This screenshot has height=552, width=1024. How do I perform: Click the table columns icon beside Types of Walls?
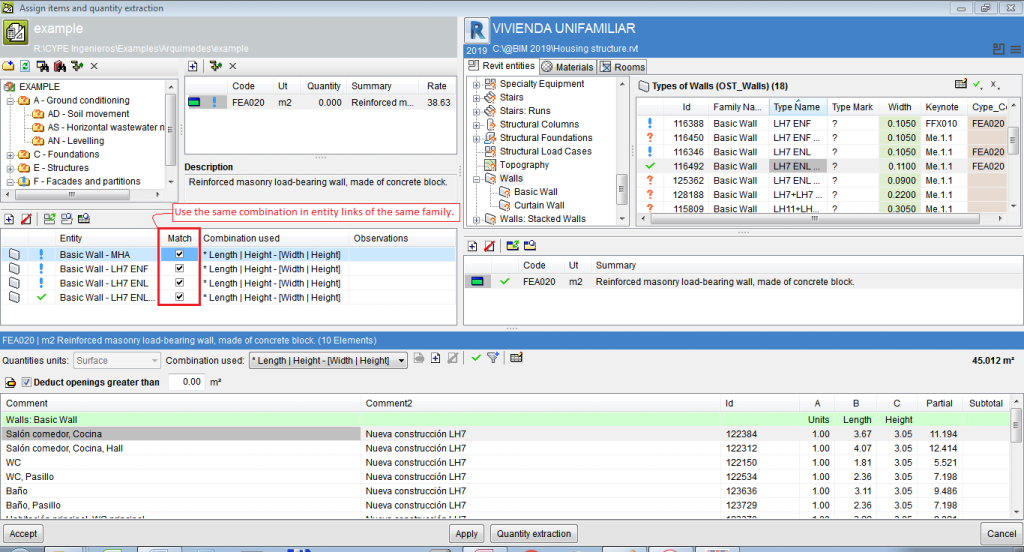tap(961, 84)
